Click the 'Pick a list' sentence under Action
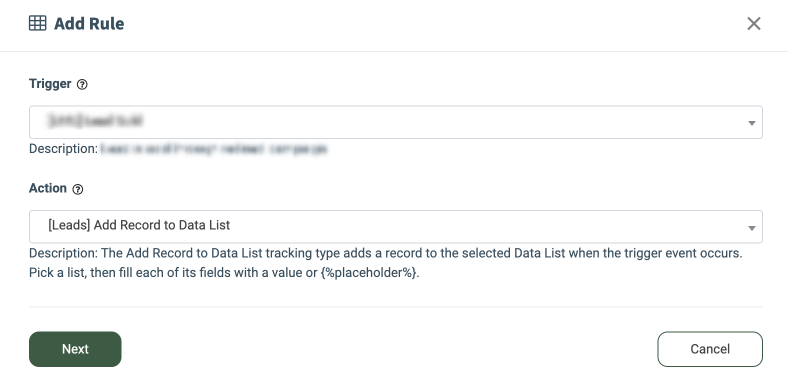The height and width of the screenshot is (387, 788). [224, 274]
